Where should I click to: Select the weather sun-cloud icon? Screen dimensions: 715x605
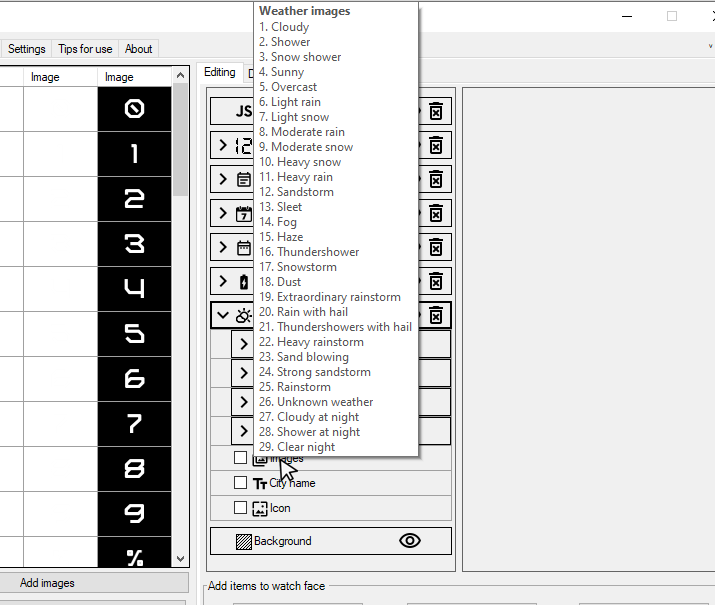click(x=244, y=315)
